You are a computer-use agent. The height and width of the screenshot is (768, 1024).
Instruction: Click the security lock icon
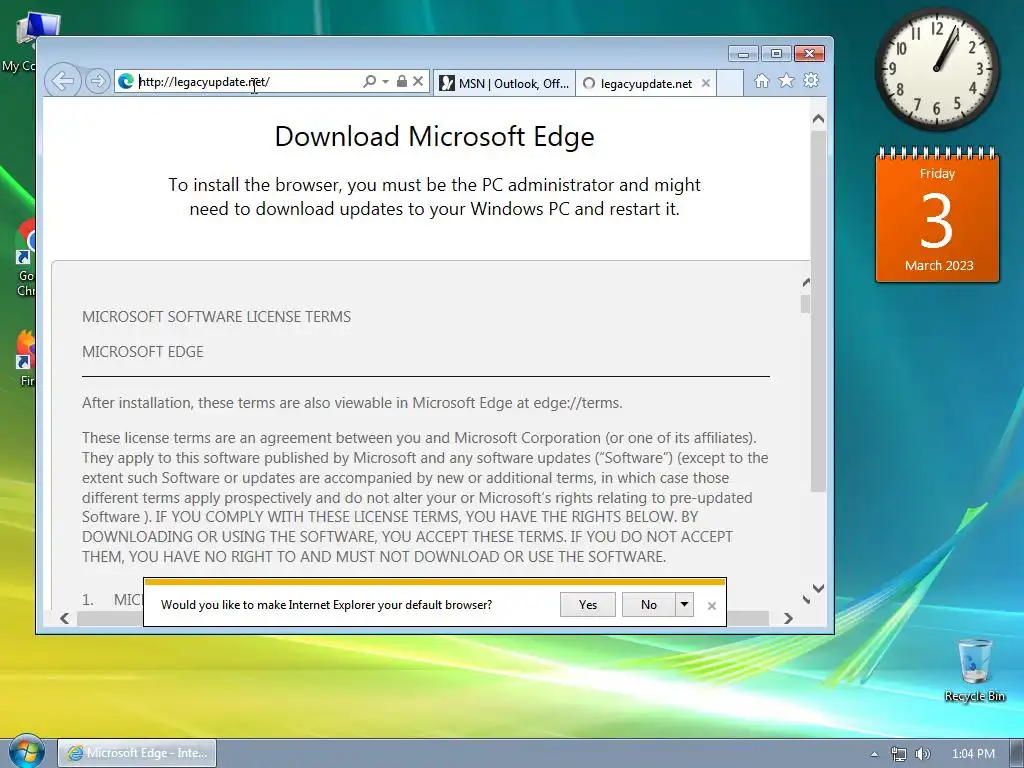click(402, 81)
